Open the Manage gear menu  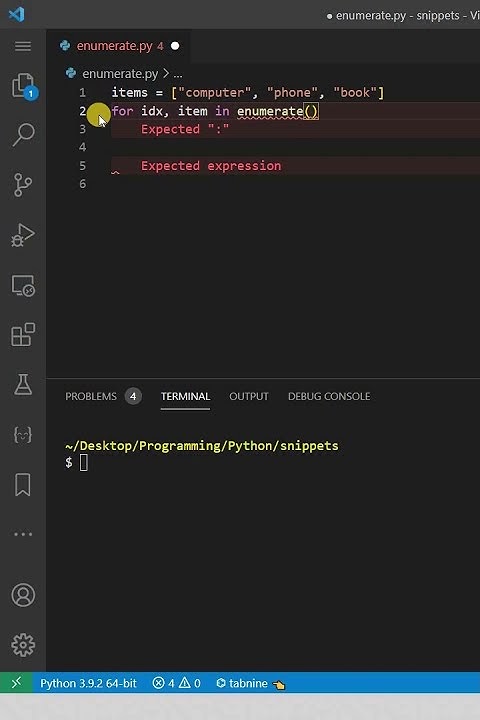click(x=23, y=645)
